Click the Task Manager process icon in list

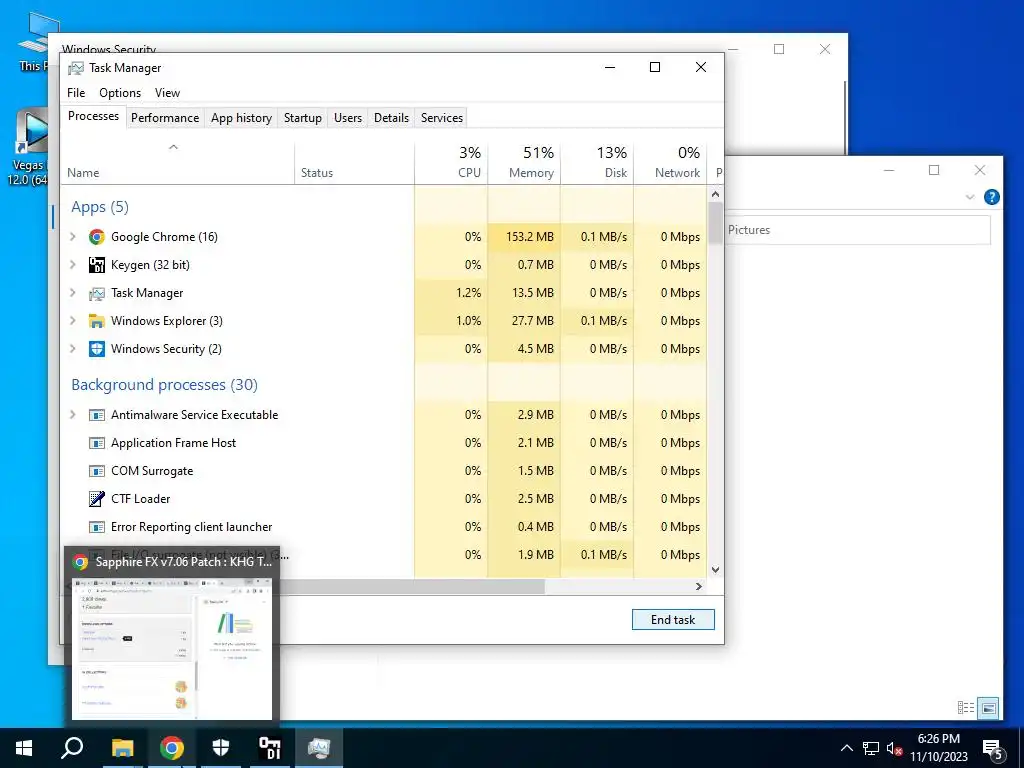tap(97, 293)
